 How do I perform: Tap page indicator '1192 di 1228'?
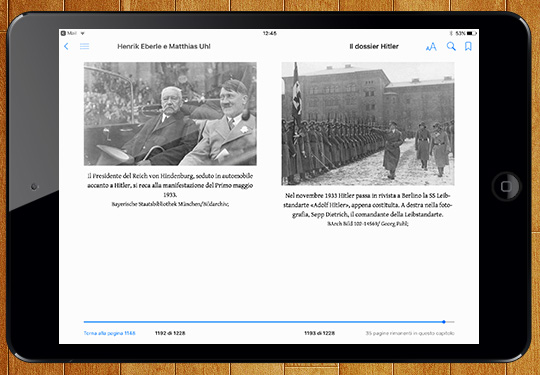[x=170, y=333]
